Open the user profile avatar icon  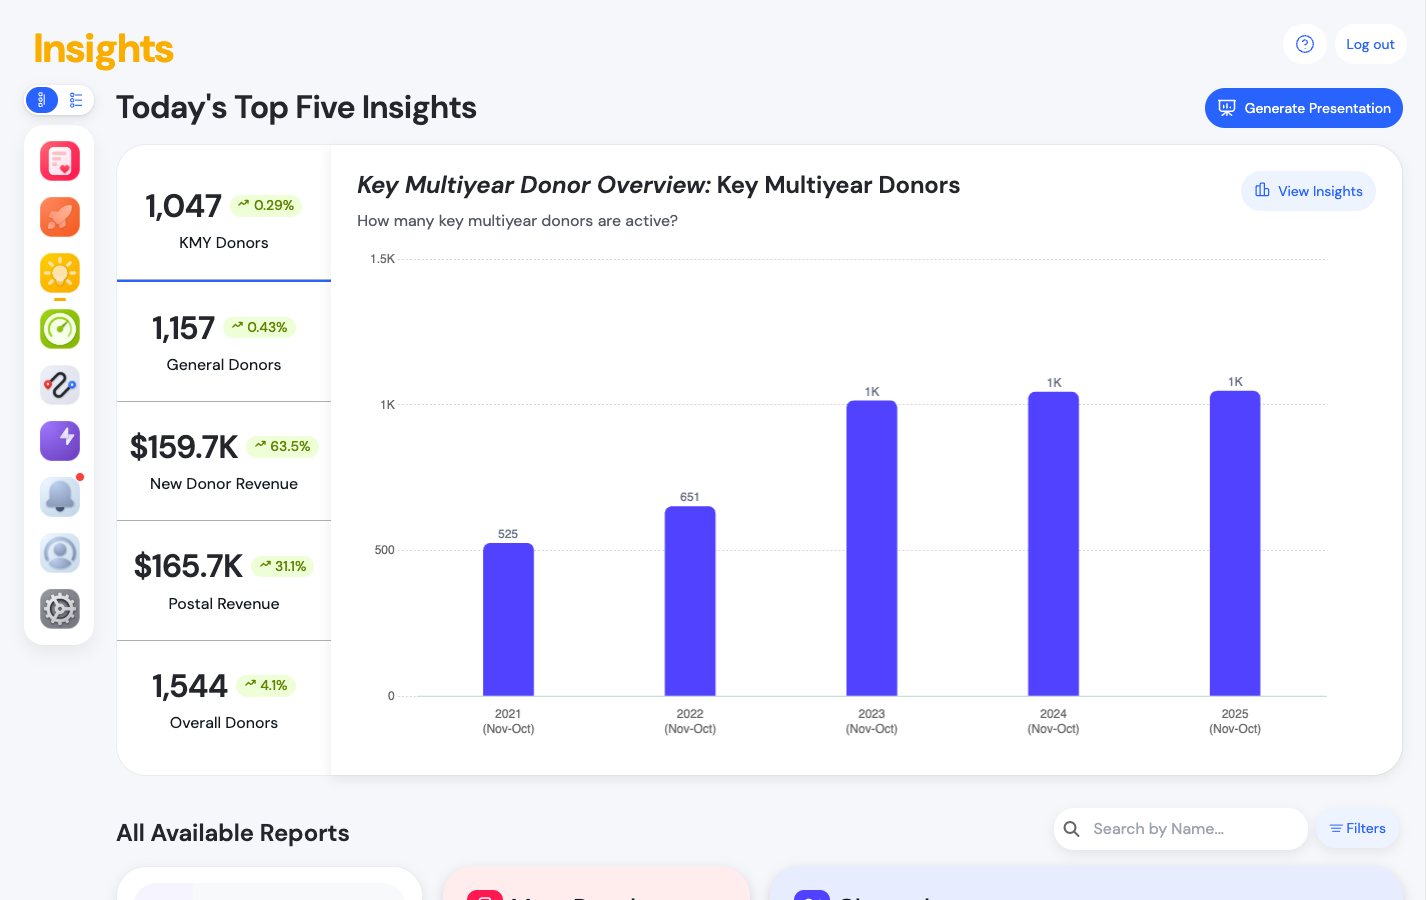(60, 553)
